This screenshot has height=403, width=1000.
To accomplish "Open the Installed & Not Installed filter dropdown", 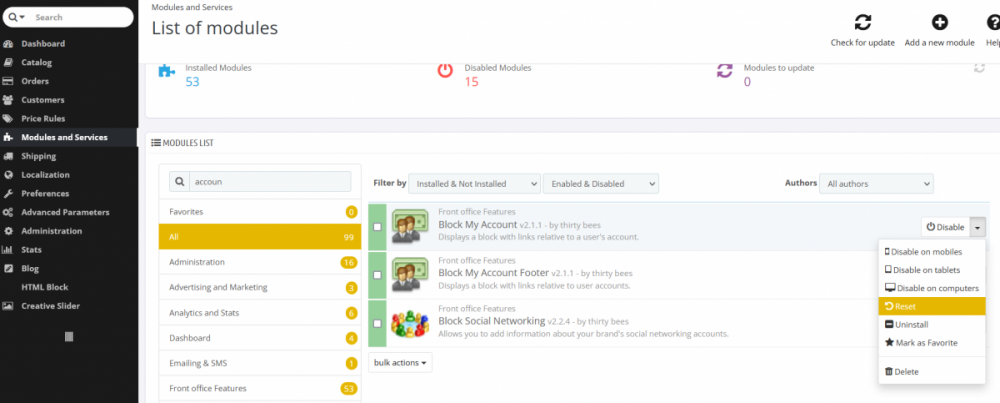I will [x=474, y=184].
